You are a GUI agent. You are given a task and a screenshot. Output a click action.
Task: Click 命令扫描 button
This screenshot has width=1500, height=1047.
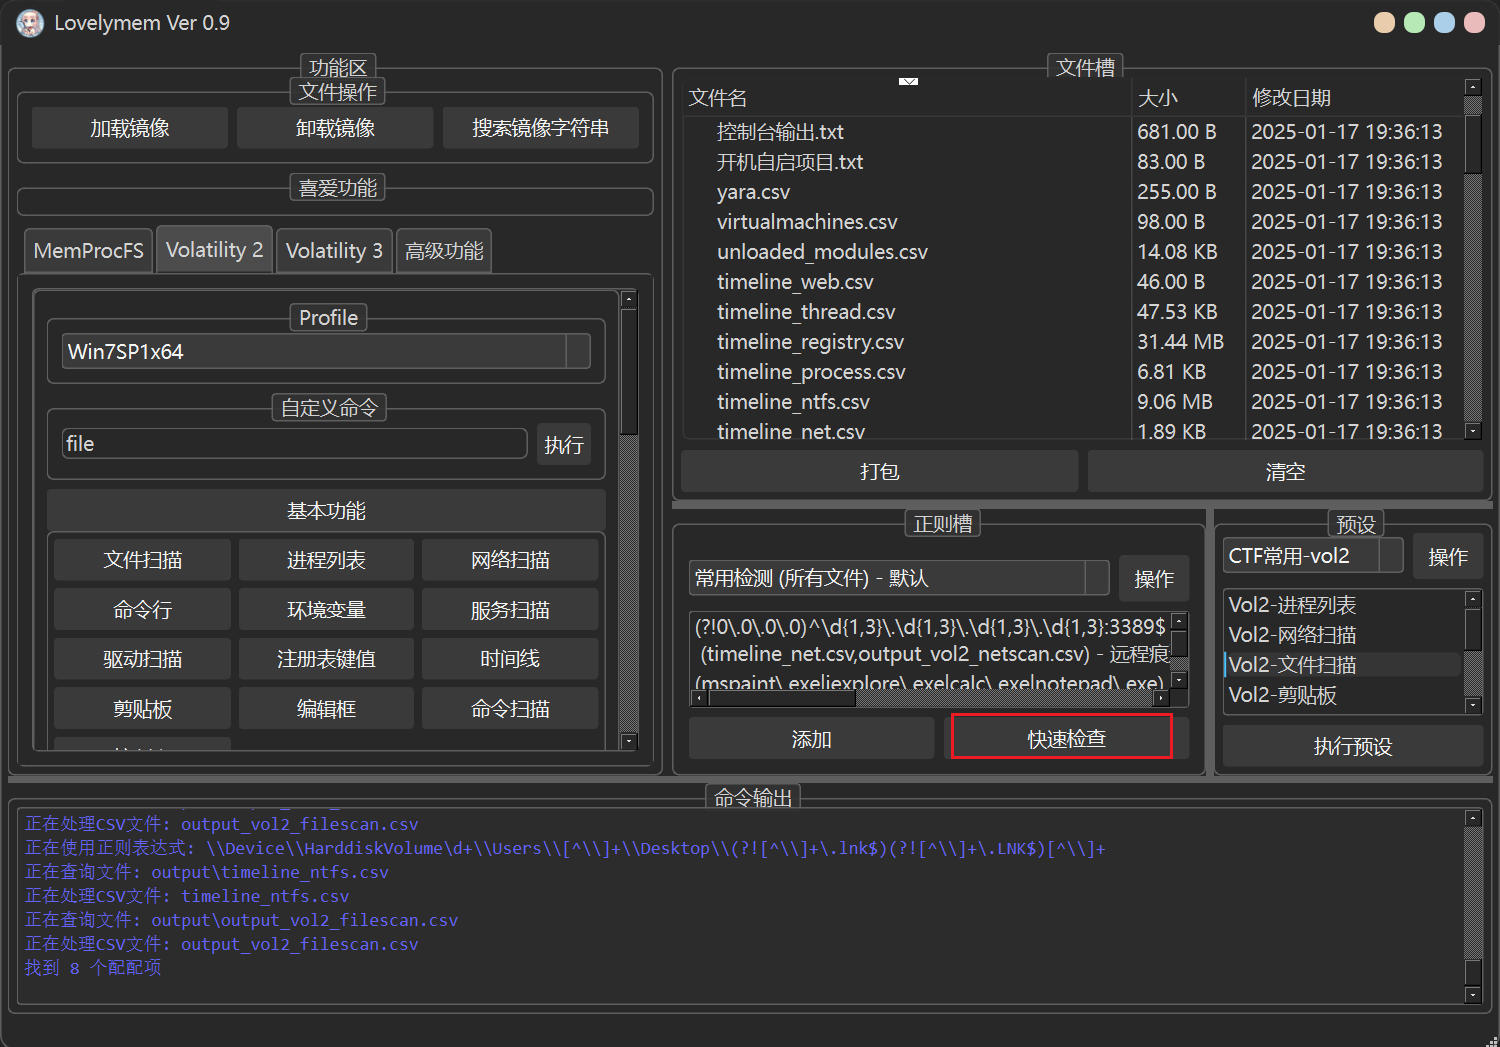[x=510, y=709]
